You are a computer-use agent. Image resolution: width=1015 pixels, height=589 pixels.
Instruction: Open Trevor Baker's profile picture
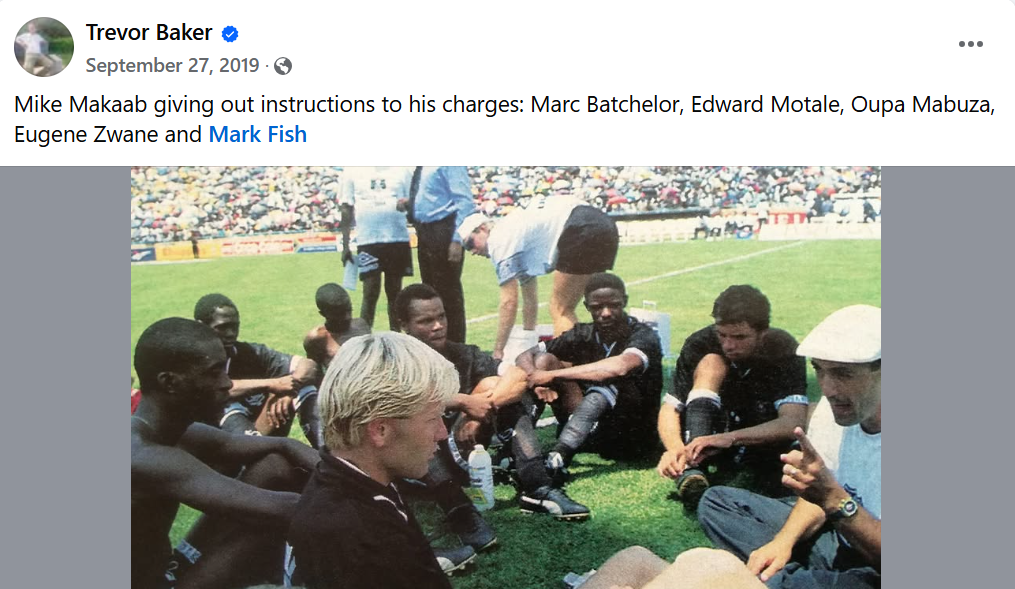(44, 47)
